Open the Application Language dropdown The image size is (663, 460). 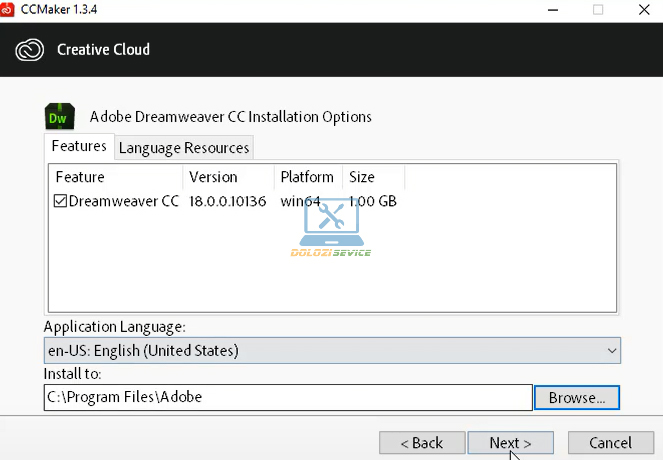(x=331, y=351)
